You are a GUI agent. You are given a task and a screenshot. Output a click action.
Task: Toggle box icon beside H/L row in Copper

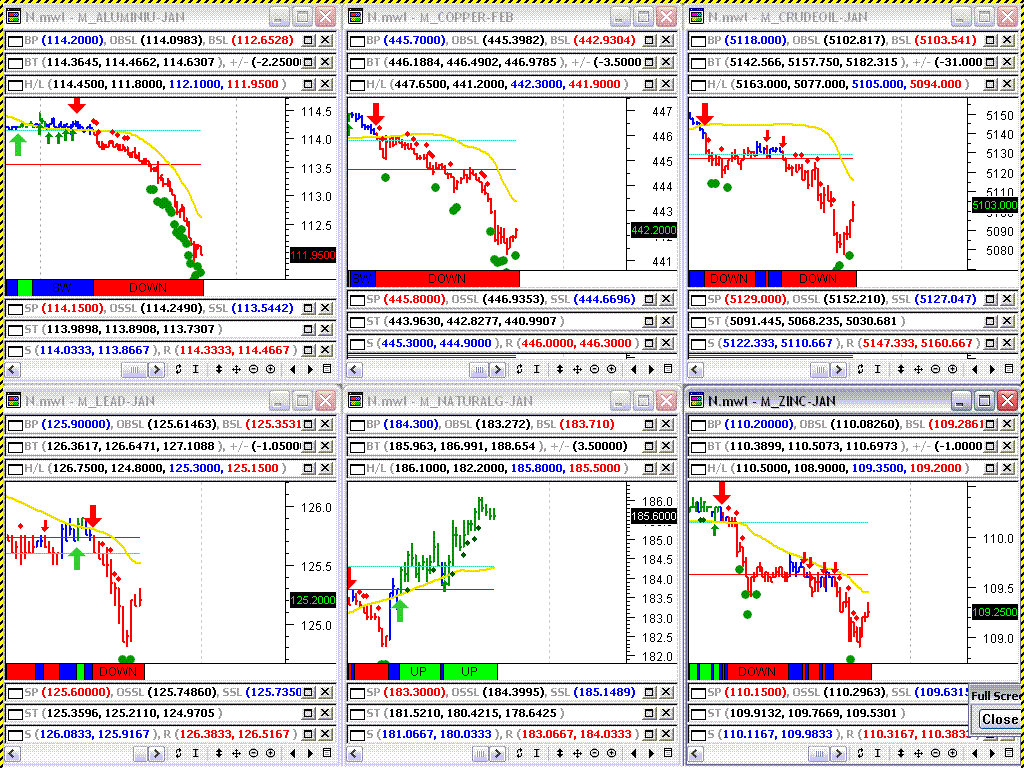pyautogui.click(x=356, y=84)
